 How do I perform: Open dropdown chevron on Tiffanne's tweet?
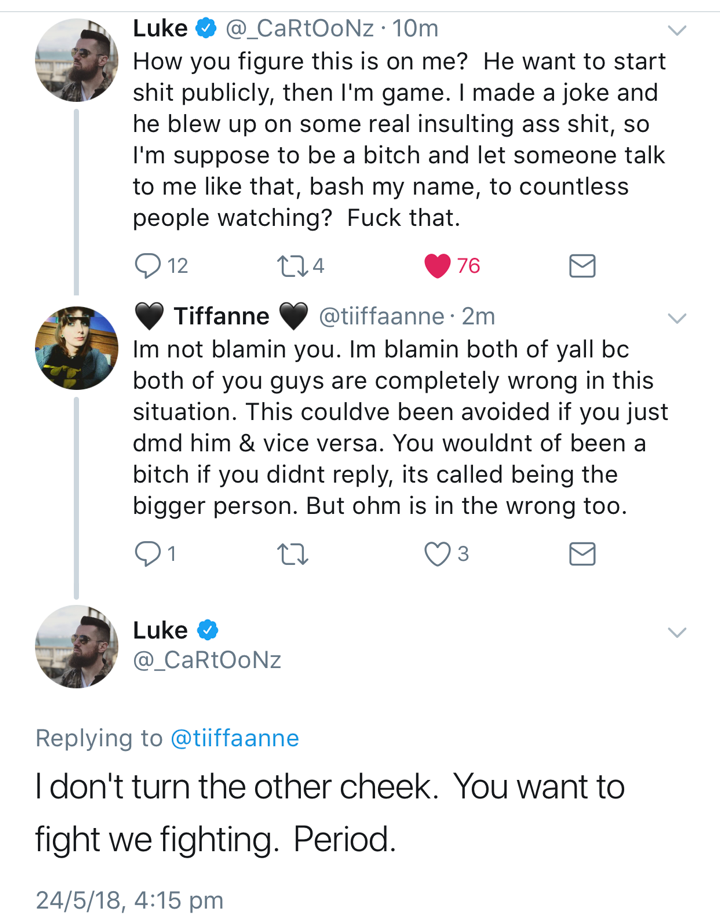click(677, 318)
